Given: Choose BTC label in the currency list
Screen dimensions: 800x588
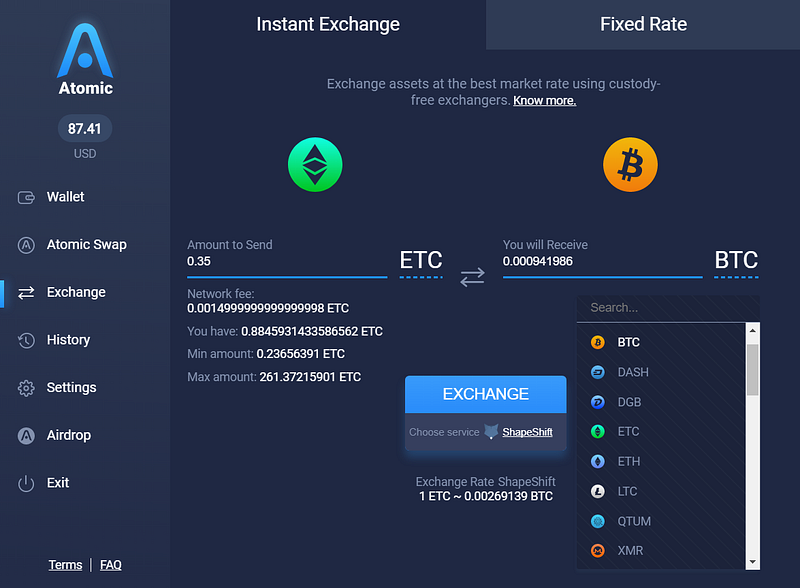Looking at the screenshot, I should click(x=629, y=342).
